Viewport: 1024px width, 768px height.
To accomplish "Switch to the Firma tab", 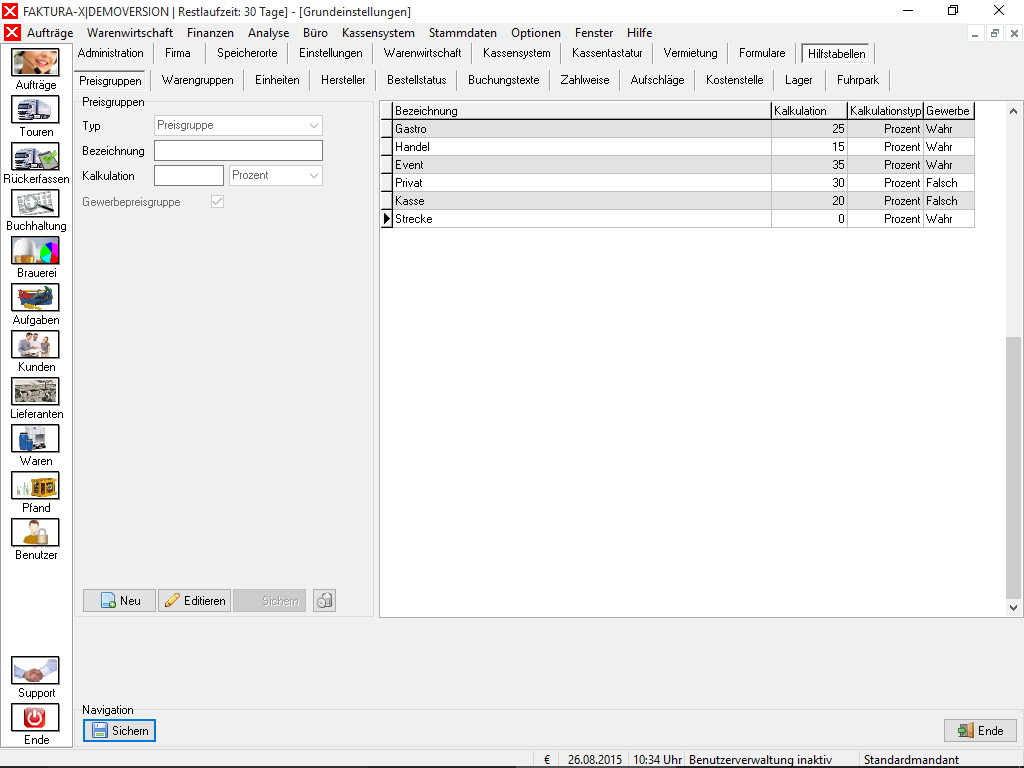I will point(178,53).
